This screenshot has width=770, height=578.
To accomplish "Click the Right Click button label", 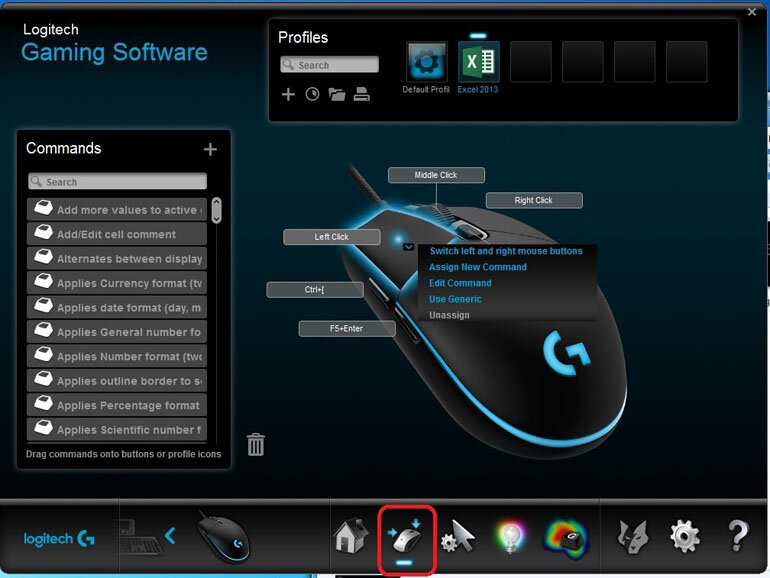I will coord(534,200).
